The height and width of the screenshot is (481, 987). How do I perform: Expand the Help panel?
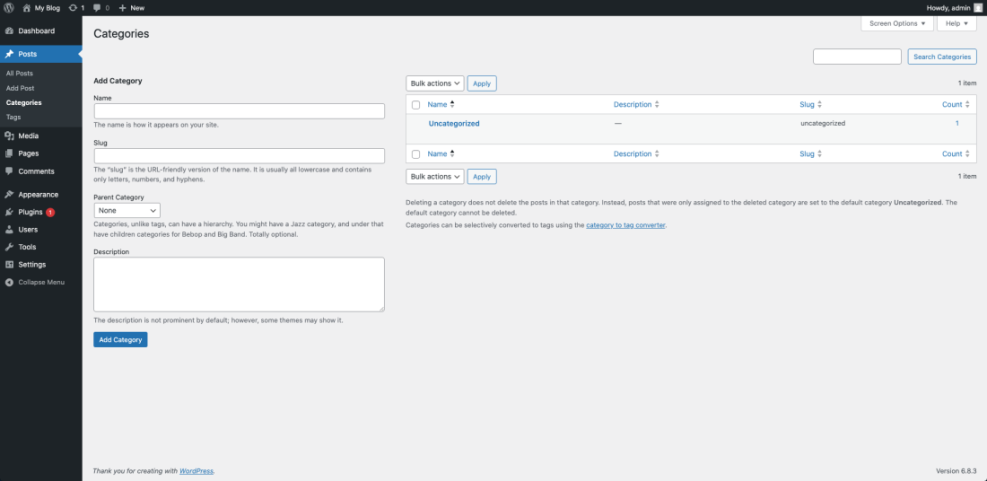[x=957, y=23]
